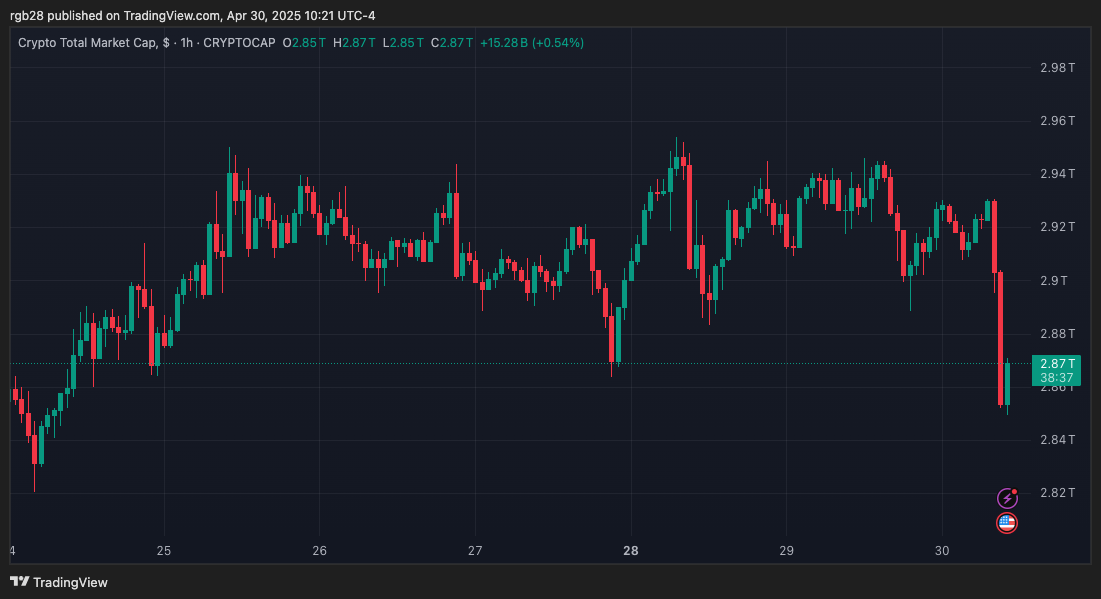This screenshot has width=1101, height=599.
Task: Click the 38:37 candle countdown timer
Action: click(x=1056, y=378)
